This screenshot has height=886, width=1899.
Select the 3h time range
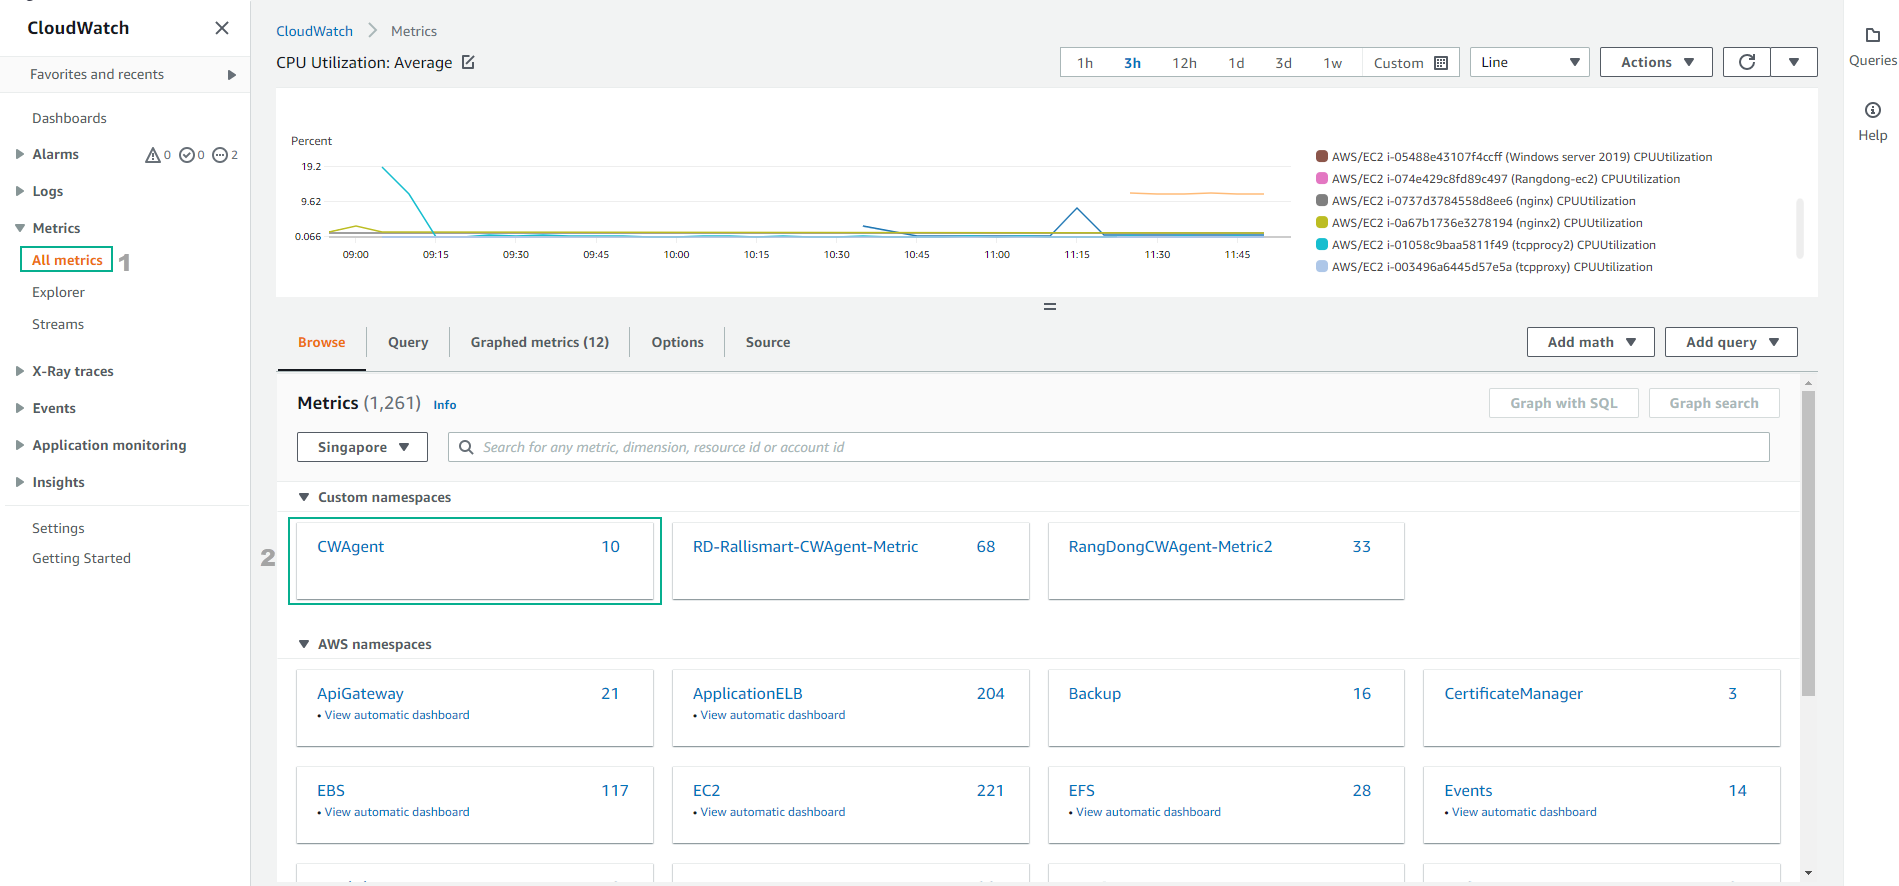(1132, 63)
